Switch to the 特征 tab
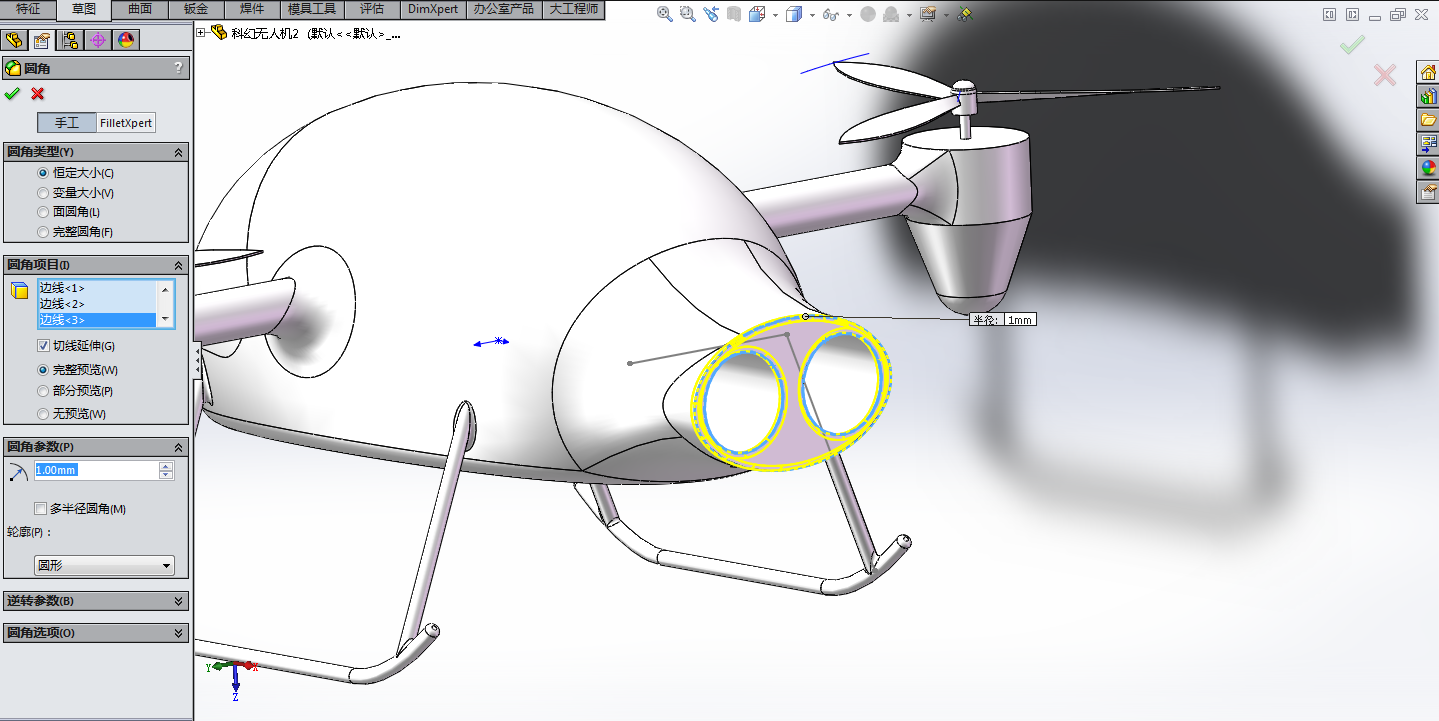 pos(28,9)
